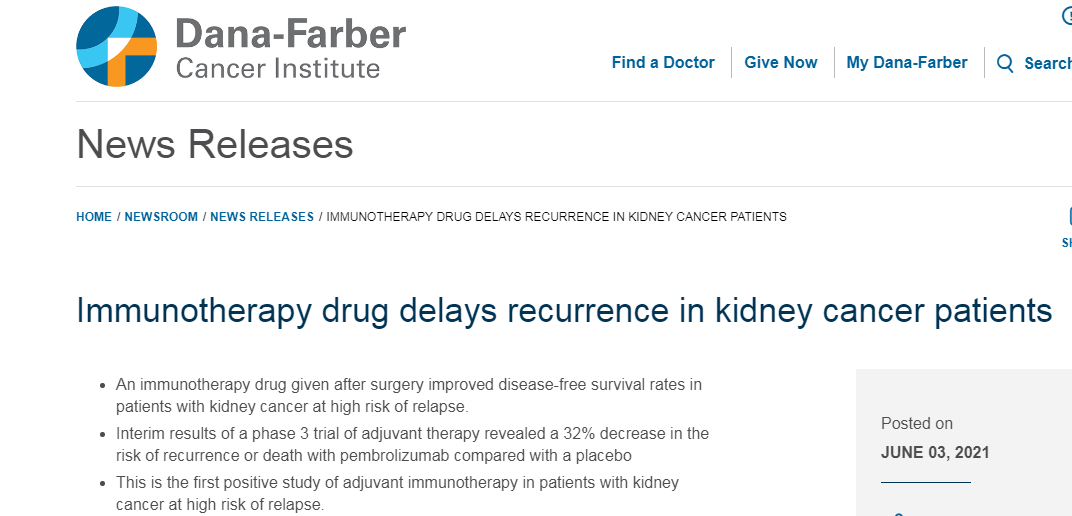Click the Share icon near the breadcrumb
The height and width of the screenshot is (516, 1072).
tap(1069, 216)
